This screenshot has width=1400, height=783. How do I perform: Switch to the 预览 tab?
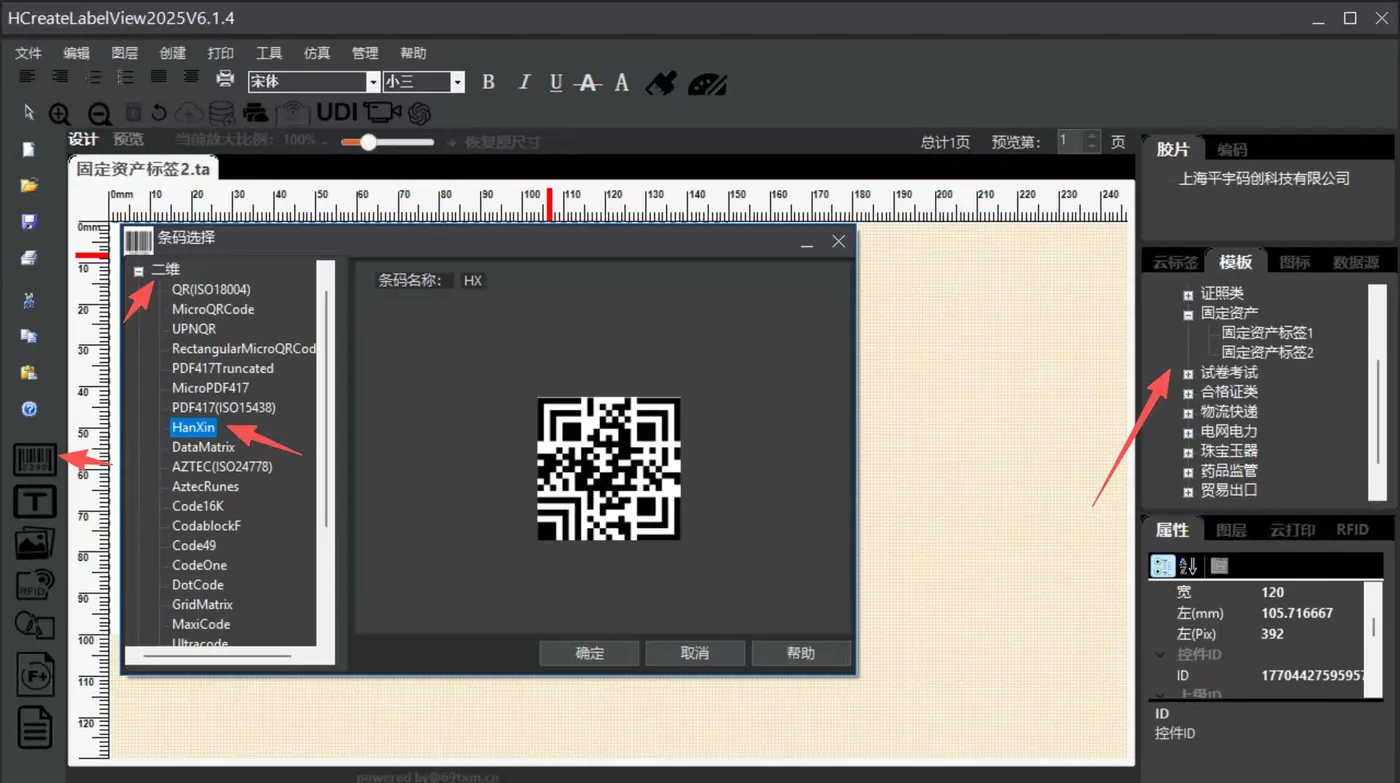pyautogui.click(x=128, y=140)
